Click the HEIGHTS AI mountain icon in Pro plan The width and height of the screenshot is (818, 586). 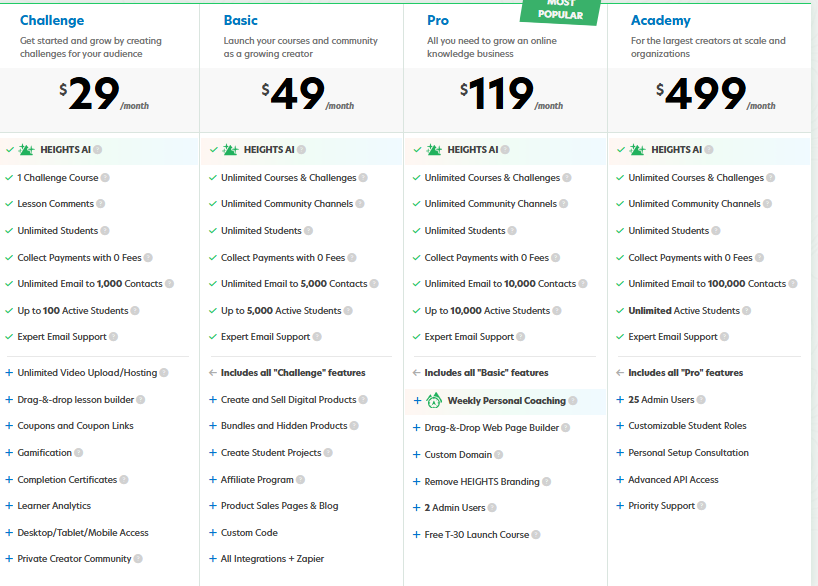click(x=434, y=150)
